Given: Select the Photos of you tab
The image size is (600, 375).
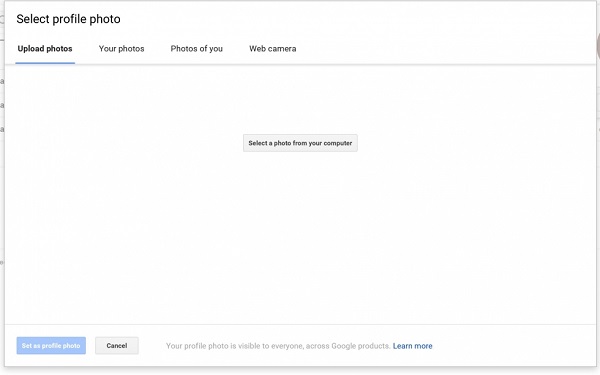Looking at the screenshot, I should tap(197, 49).
